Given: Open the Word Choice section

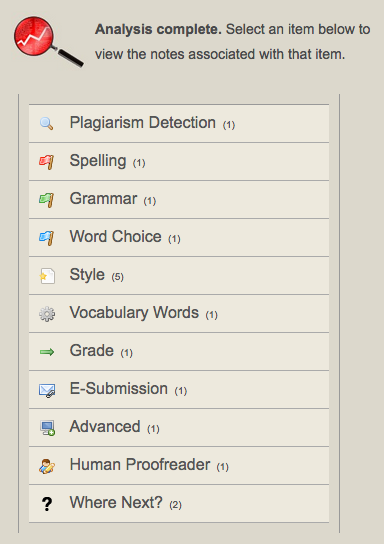Looking at the screenshot, I should 179,238.
